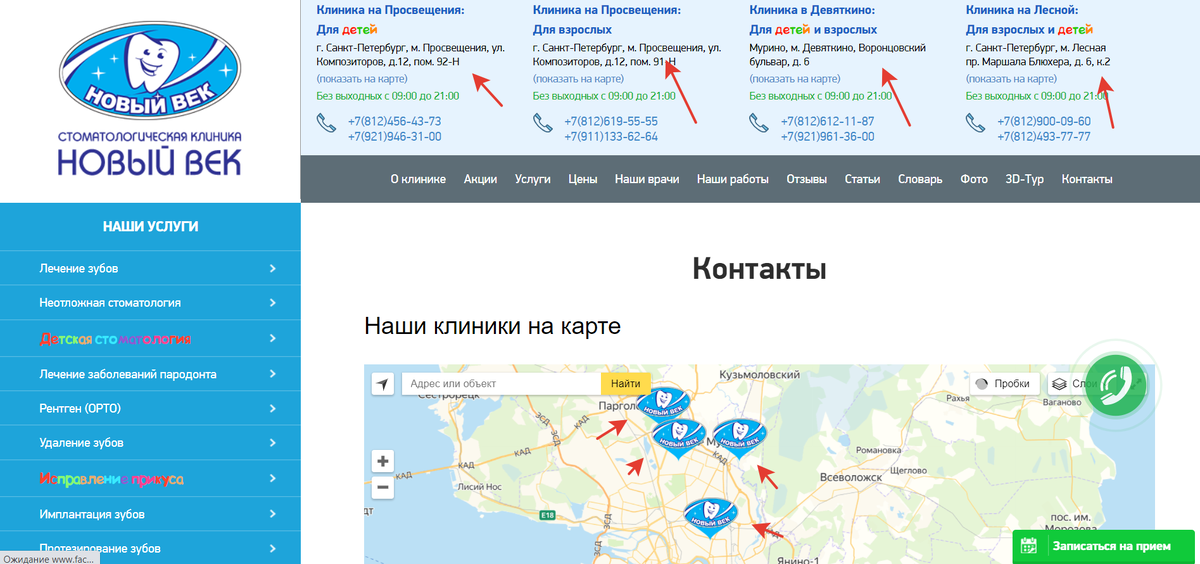Open the О клинике menu item
This screenshot has width=1200, height=564.
[x=418, y=179]
